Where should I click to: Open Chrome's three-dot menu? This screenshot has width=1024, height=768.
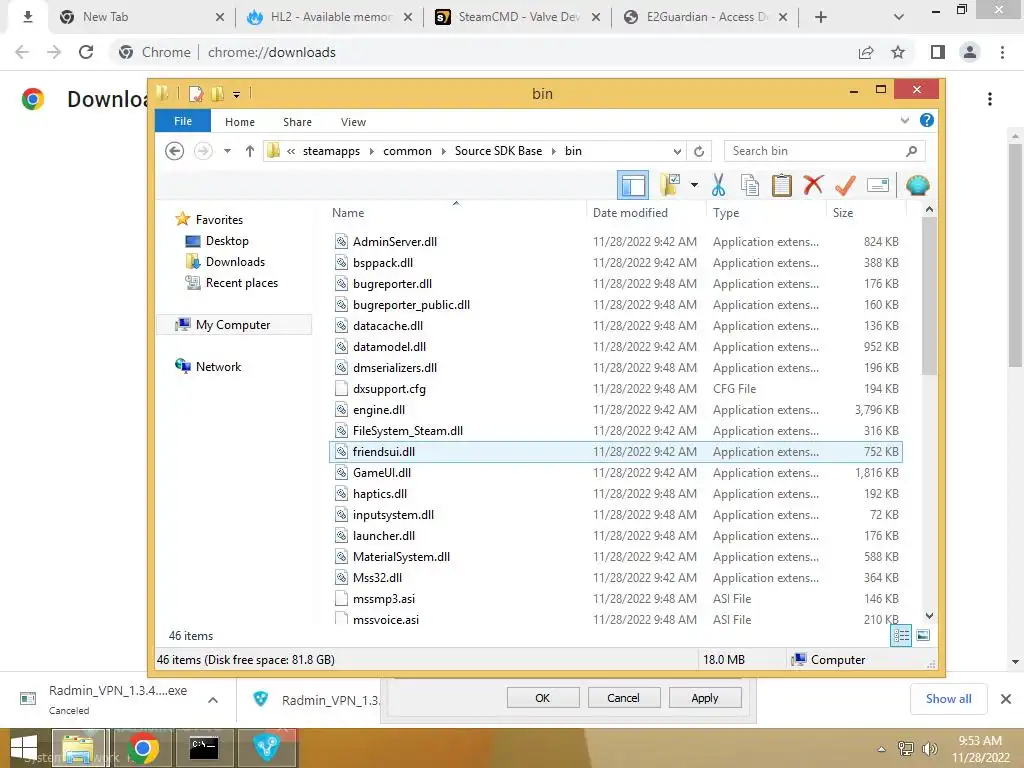[x=1002, y=52]
